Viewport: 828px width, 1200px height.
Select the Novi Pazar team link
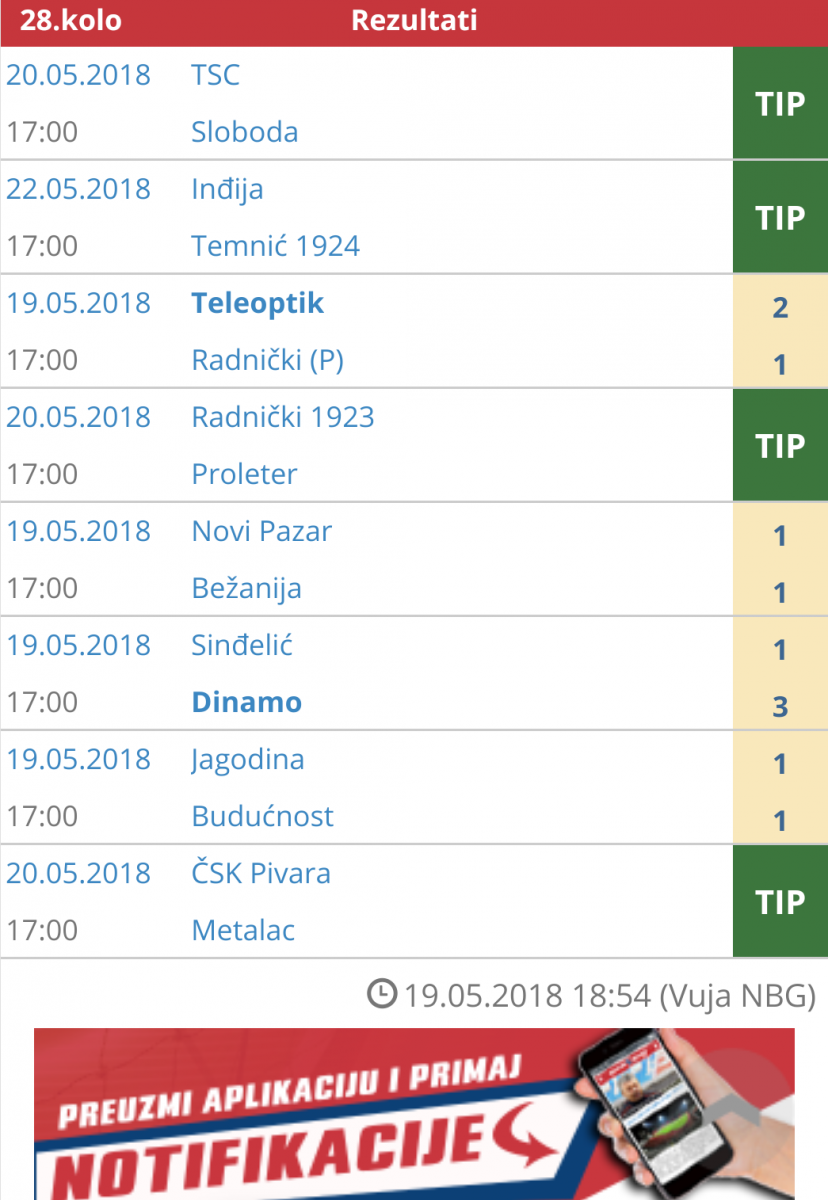coord(262,531)
